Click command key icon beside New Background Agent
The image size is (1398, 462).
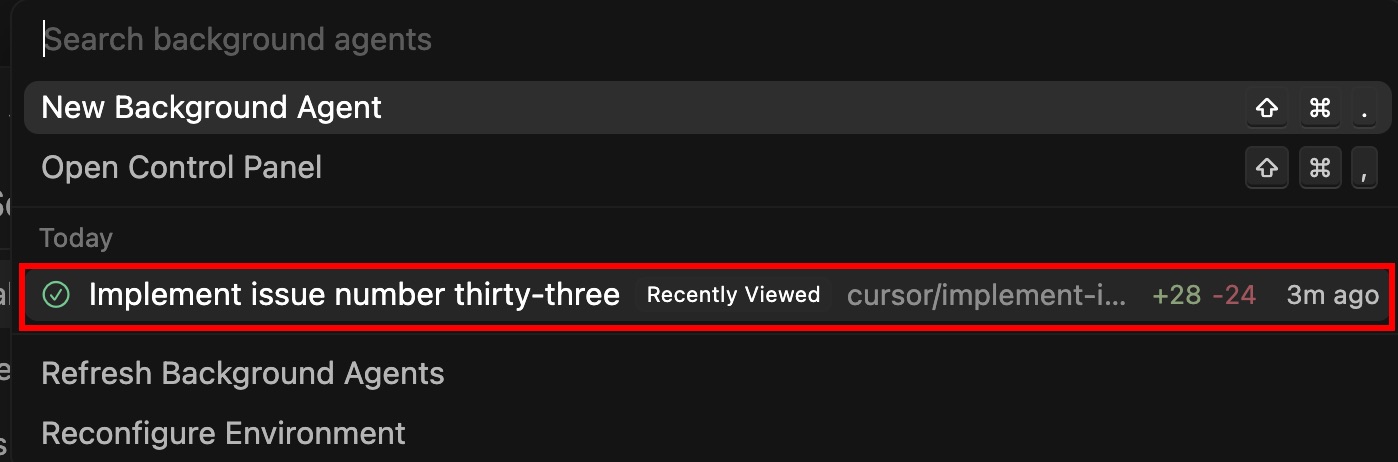[1320, 108]
